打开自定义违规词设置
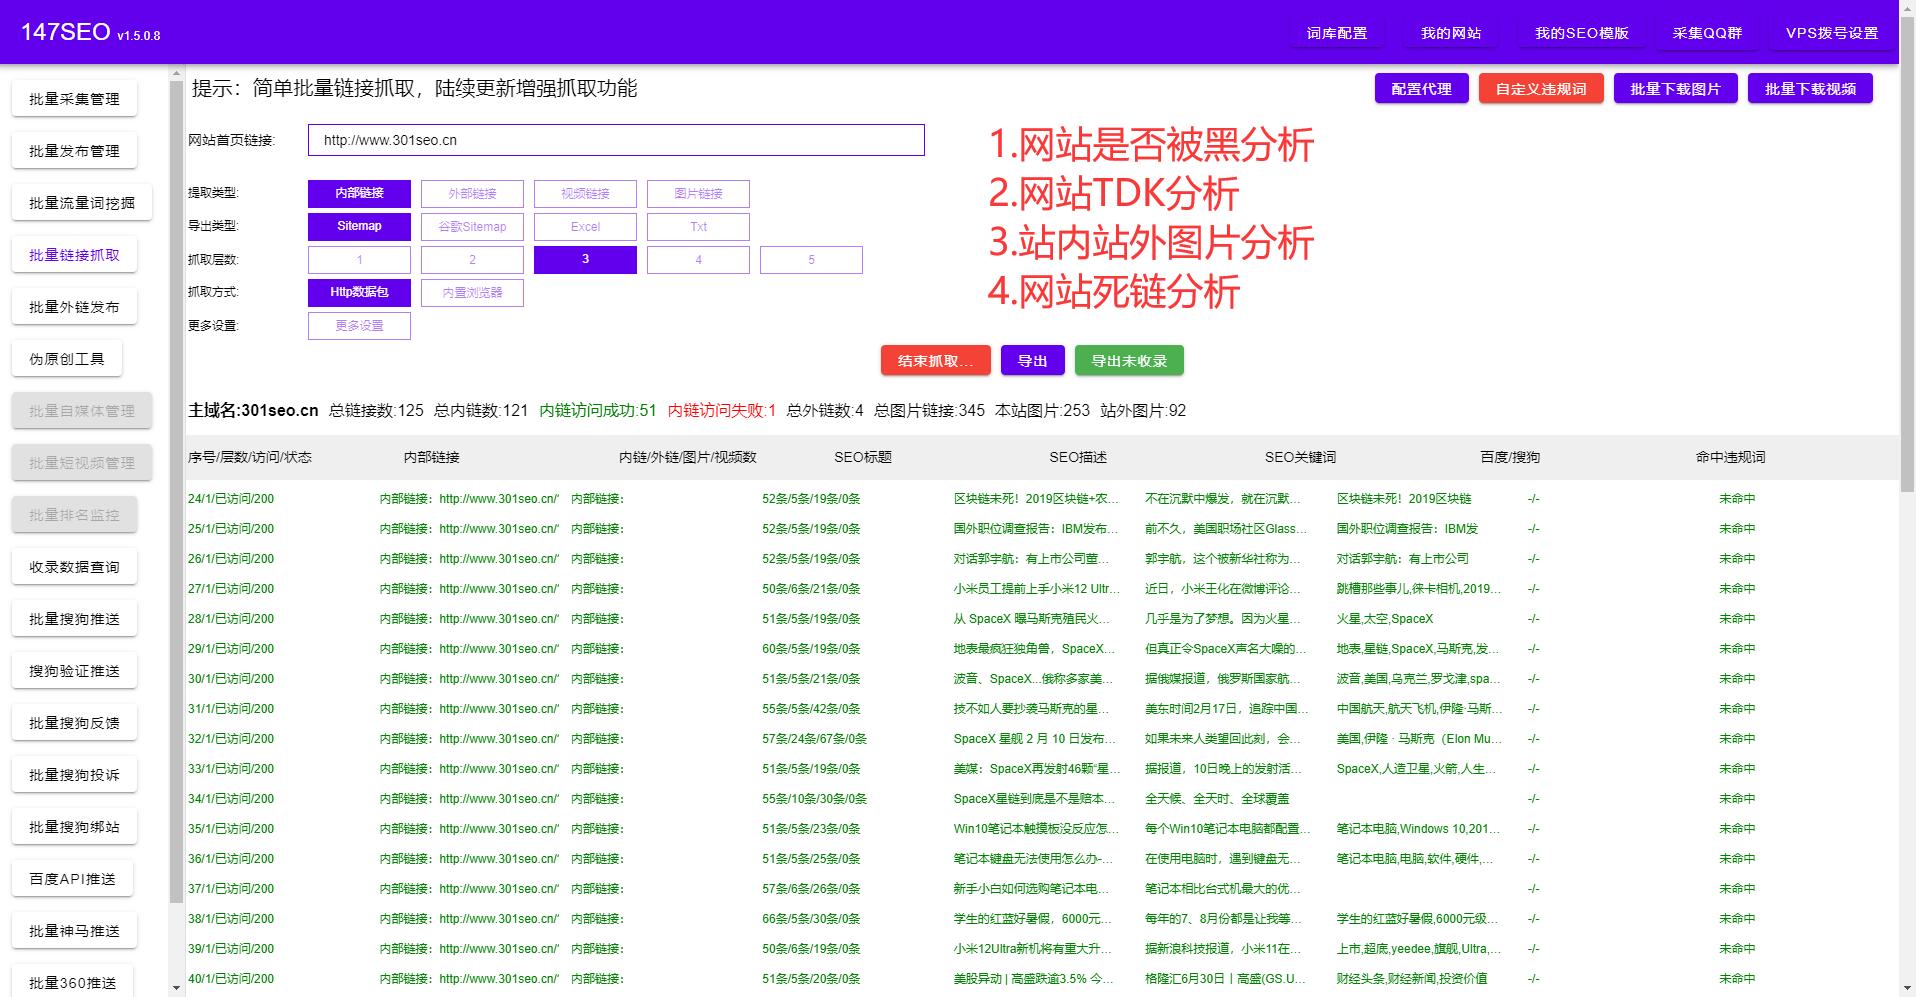This screenshot has height=997, width=1916. [x=1541, y=88]
